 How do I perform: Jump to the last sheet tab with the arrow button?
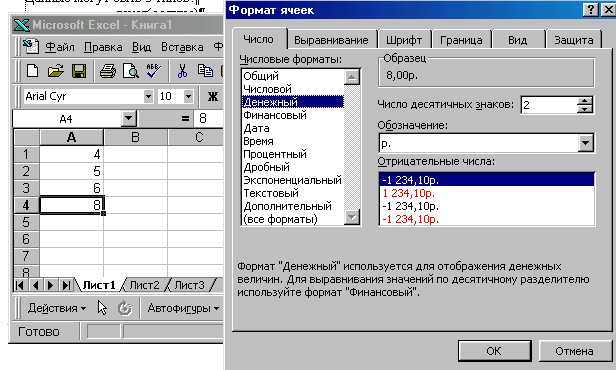[x=66, y=285]
